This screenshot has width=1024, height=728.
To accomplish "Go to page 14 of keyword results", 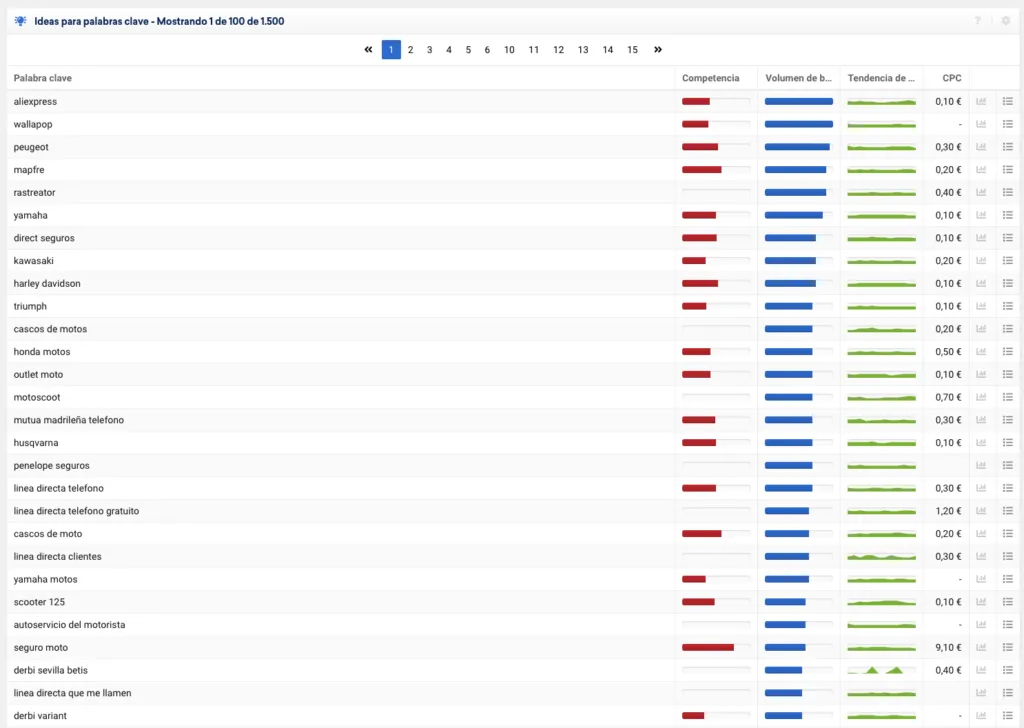I will (x=608, y=50).
